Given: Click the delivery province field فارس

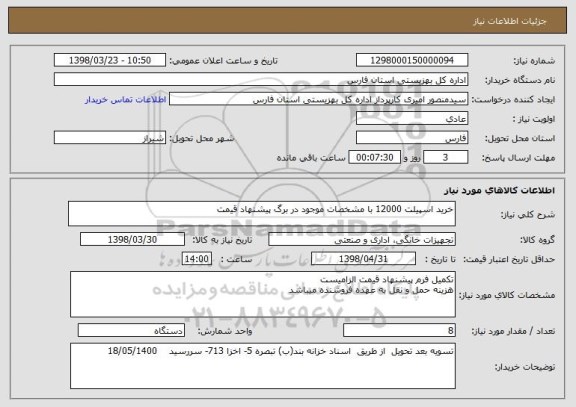Looking at the screenshot, I should [412, 138].
